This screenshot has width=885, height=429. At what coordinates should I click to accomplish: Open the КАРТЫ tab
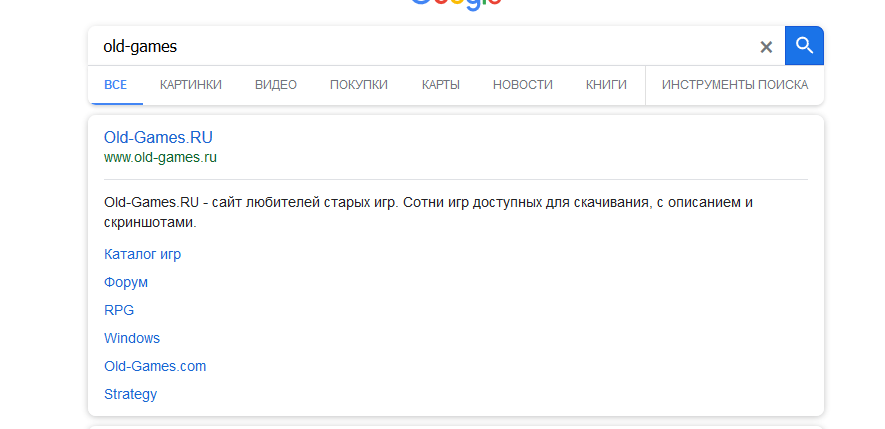coord(441,85)
